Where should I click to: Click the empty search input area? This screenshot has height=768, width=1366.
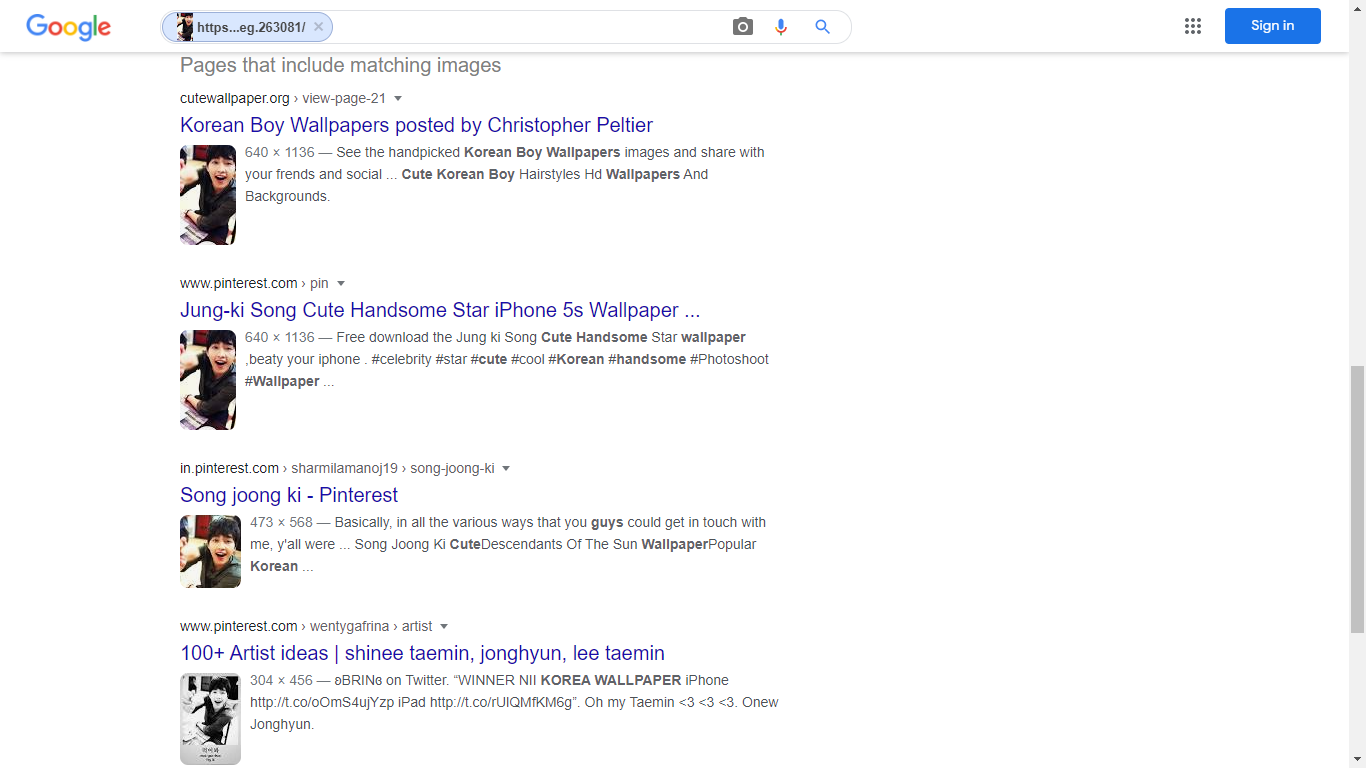pyautogui.click(x=530, y=27)
